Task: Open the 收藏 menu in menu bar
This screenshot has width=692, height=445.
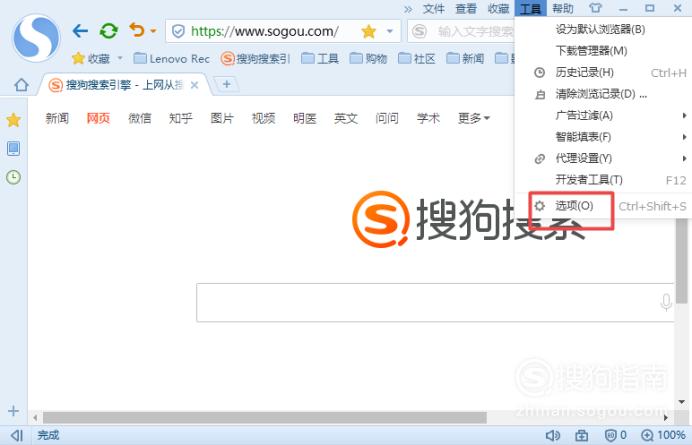Action: 498,9
